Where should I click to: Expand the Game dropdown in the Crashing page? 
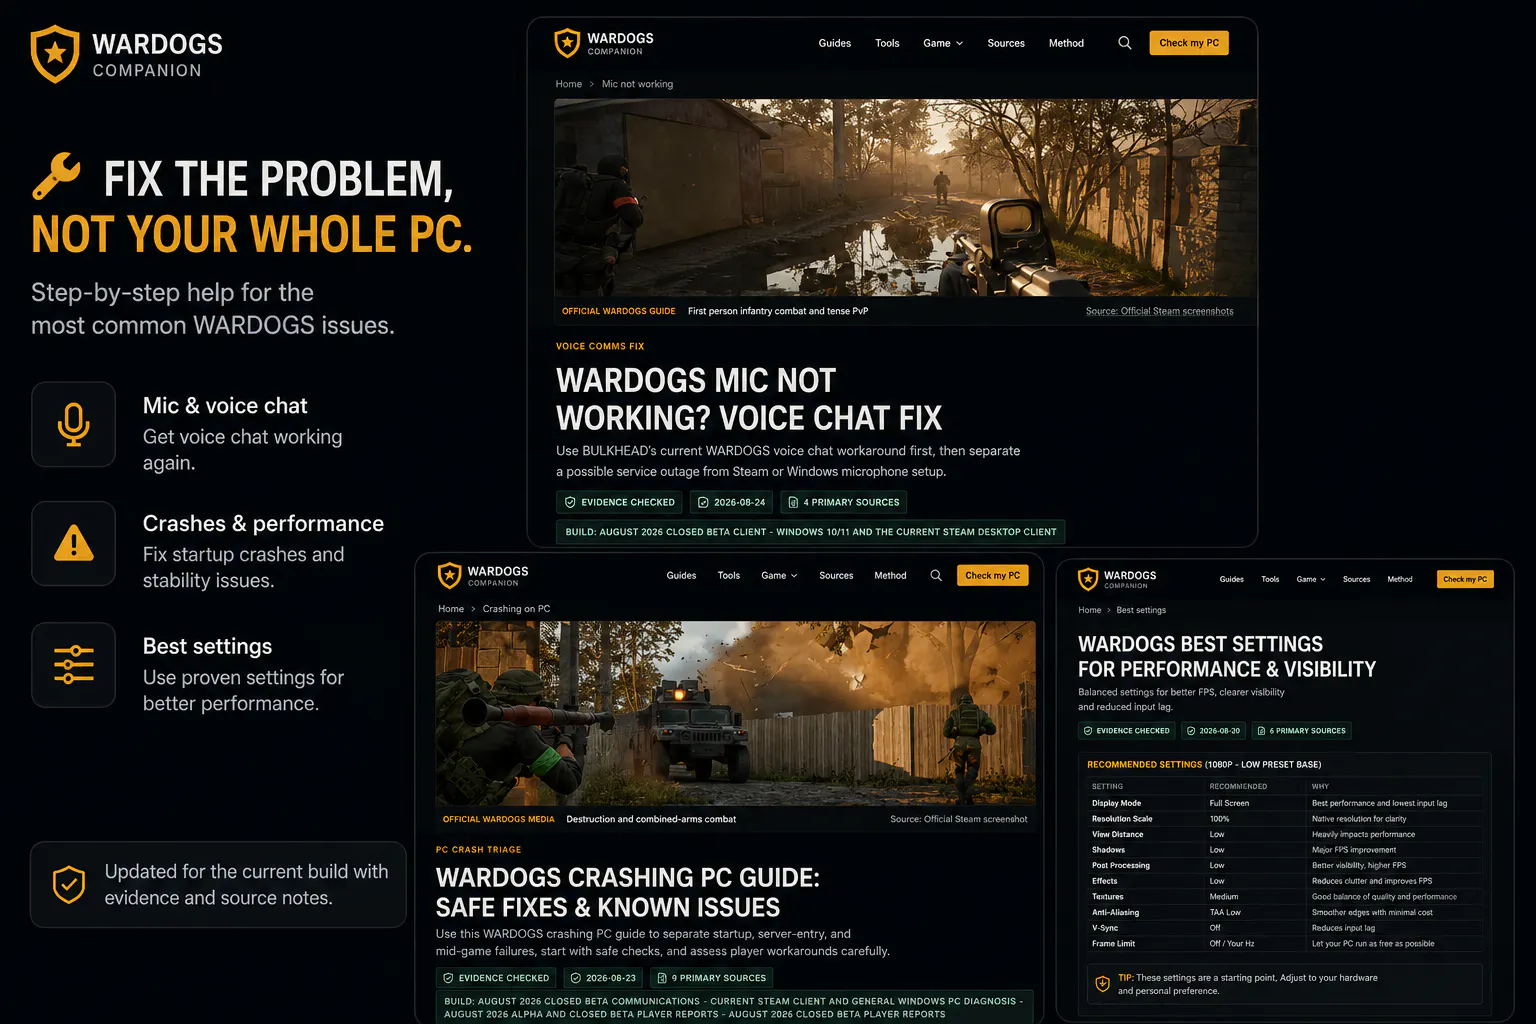779,575
